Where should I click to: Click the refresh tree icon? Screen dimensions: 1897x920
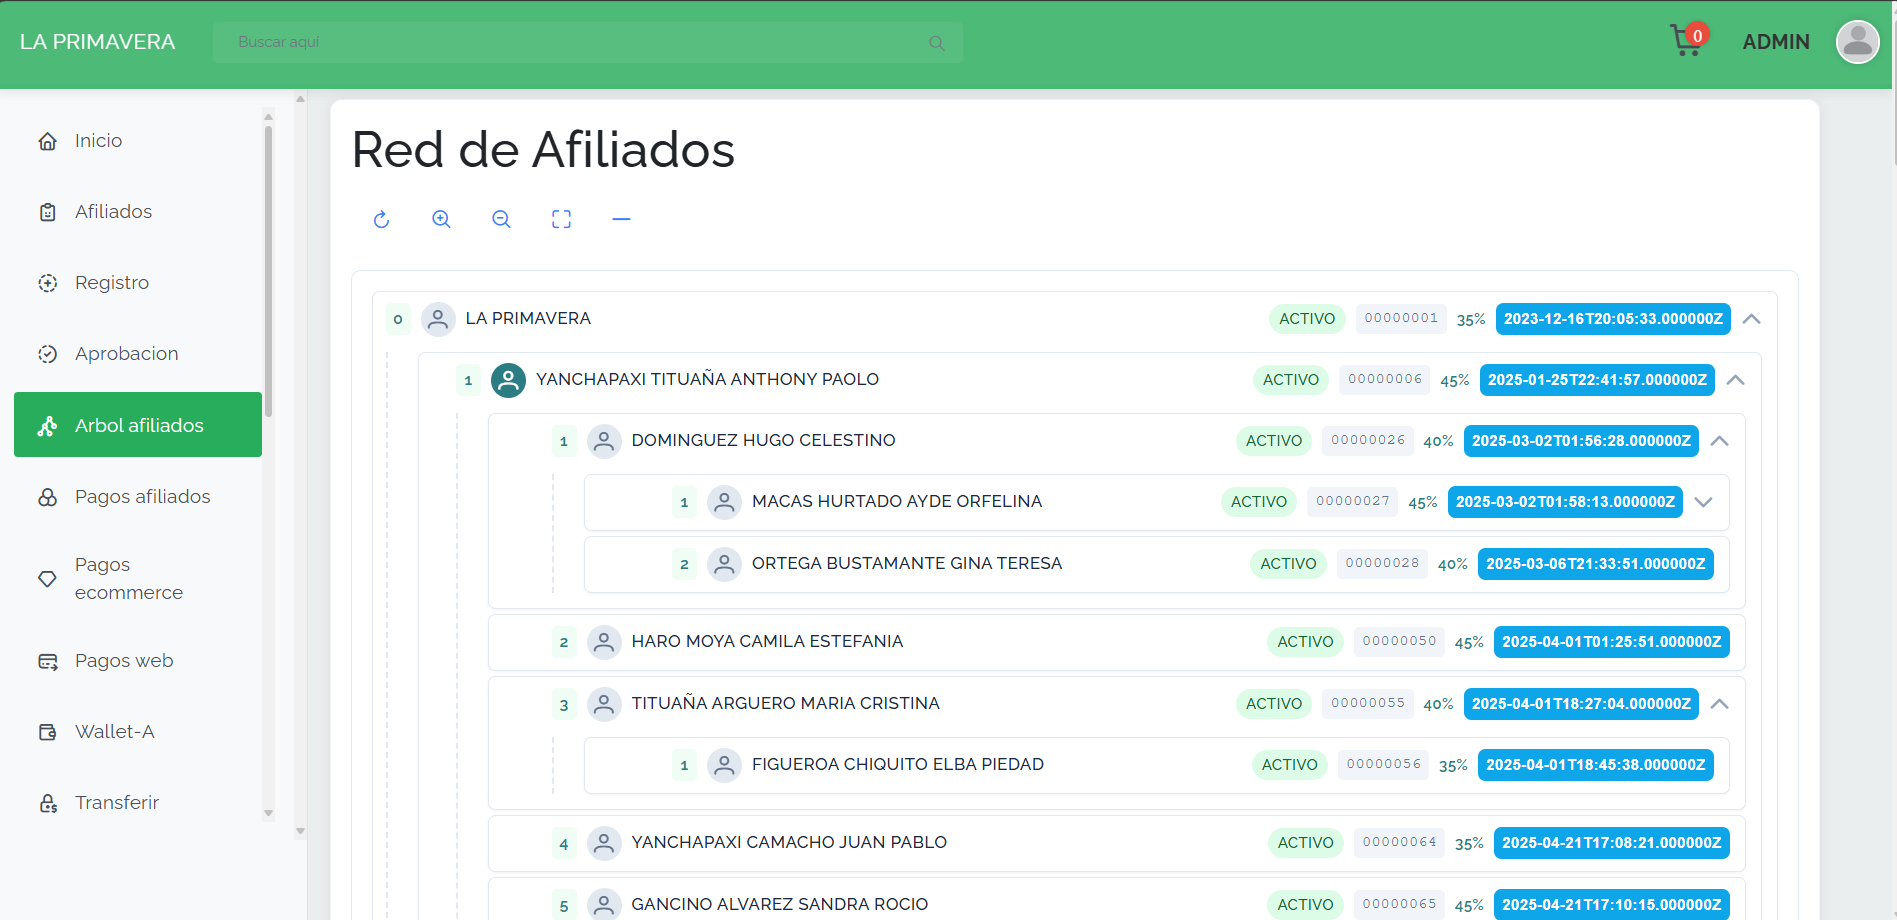[x=381, y=220]
